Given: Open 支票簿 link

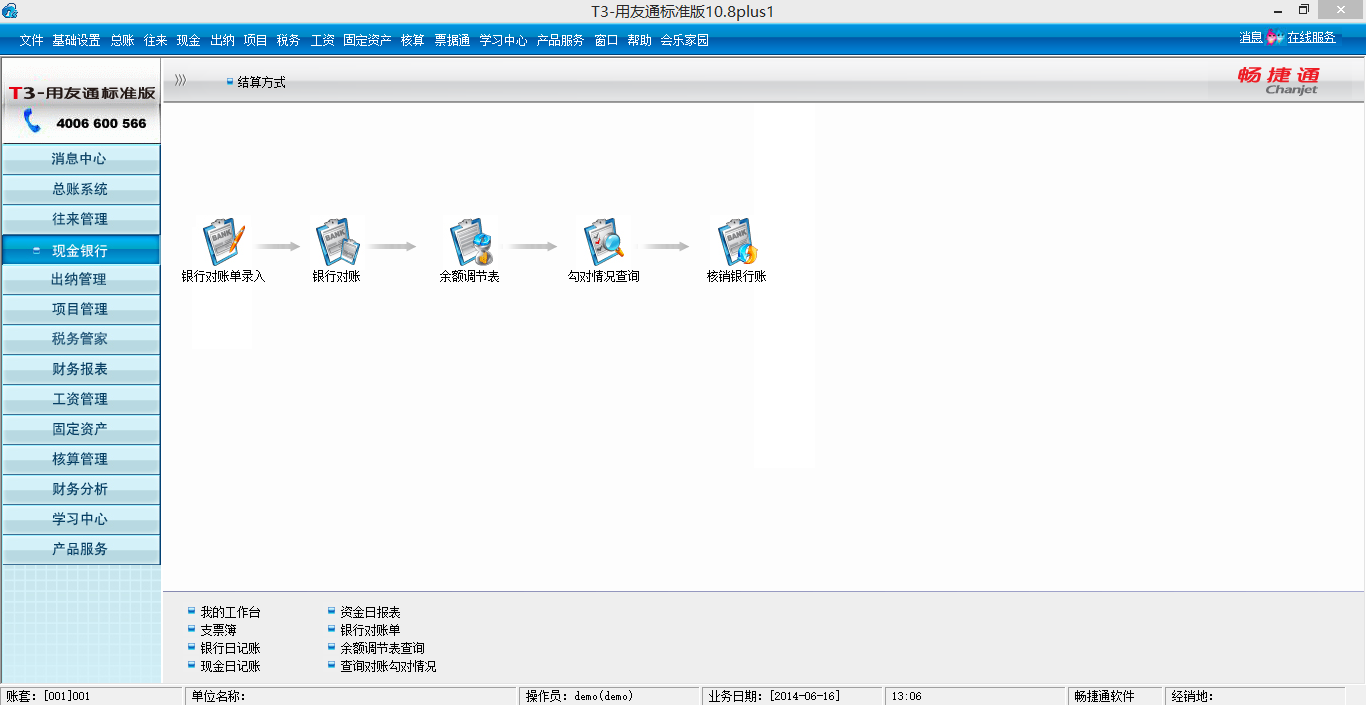Looking at the screenshot, I should click(x=218, y=630).
